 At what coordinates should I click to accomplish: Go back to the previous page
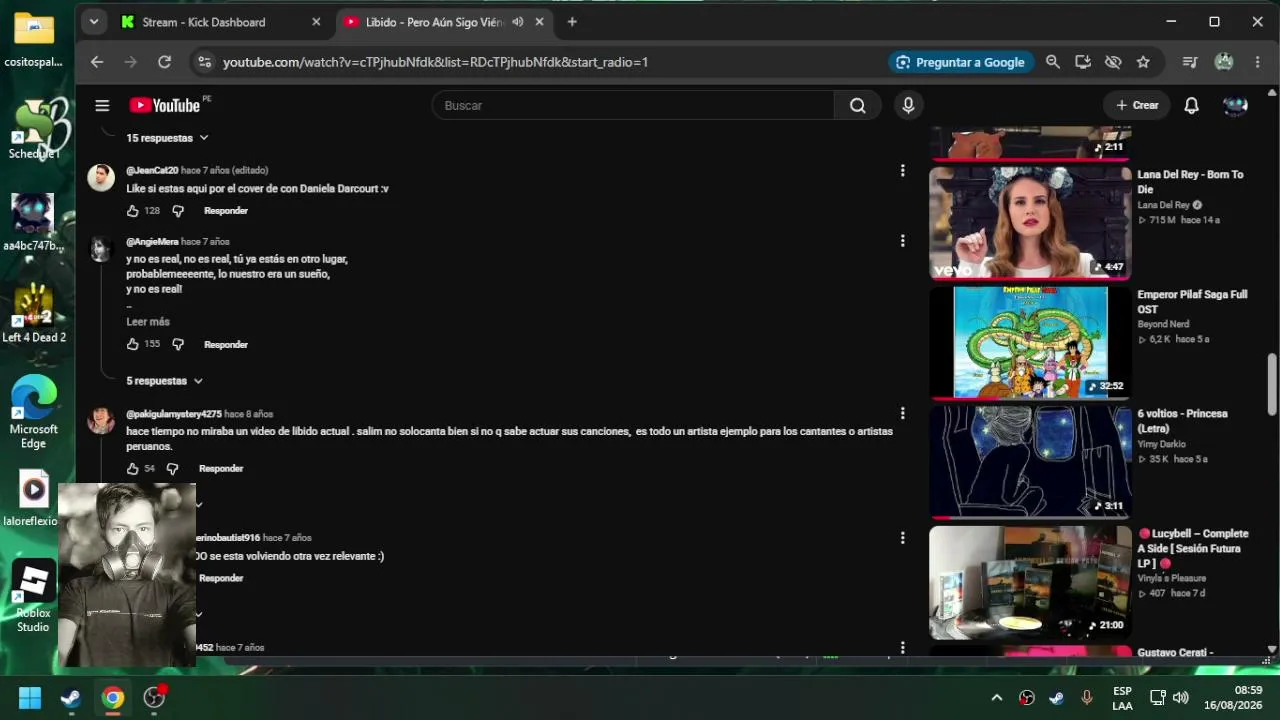tap(97, 62)
